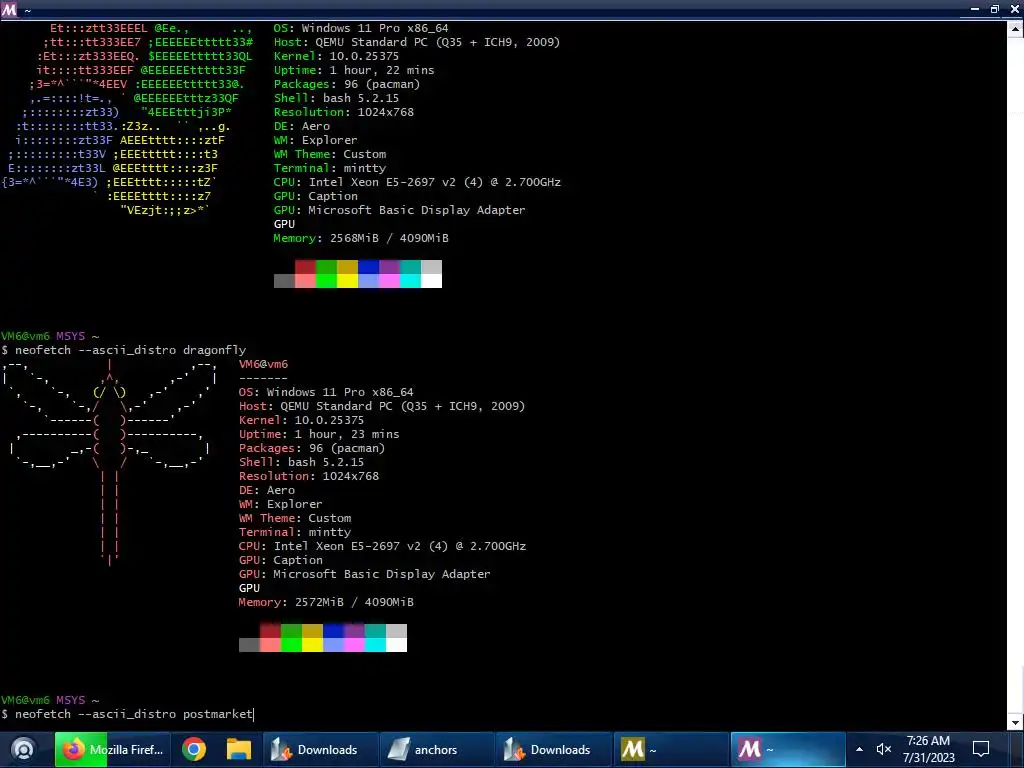Click dark blue block in upper neofetch palette
1024x768 pixels.
(368, 266)
